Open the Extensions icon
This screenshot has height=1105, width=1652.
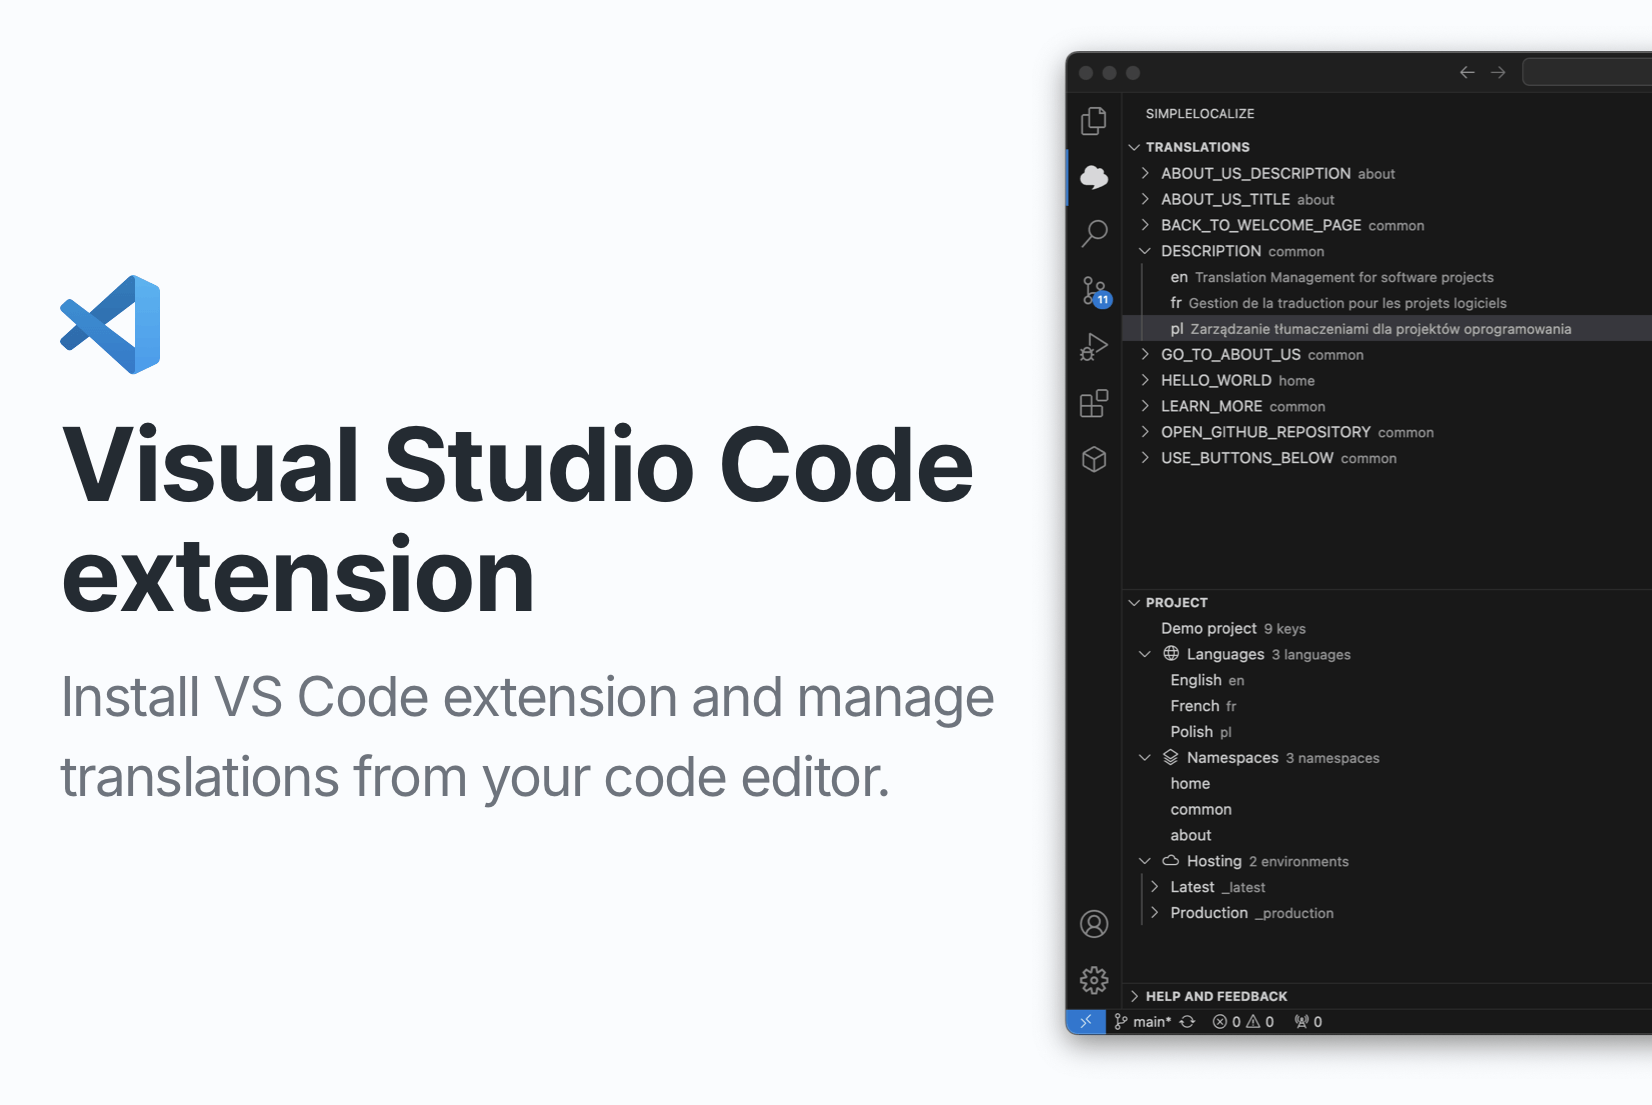[1093, 404]
